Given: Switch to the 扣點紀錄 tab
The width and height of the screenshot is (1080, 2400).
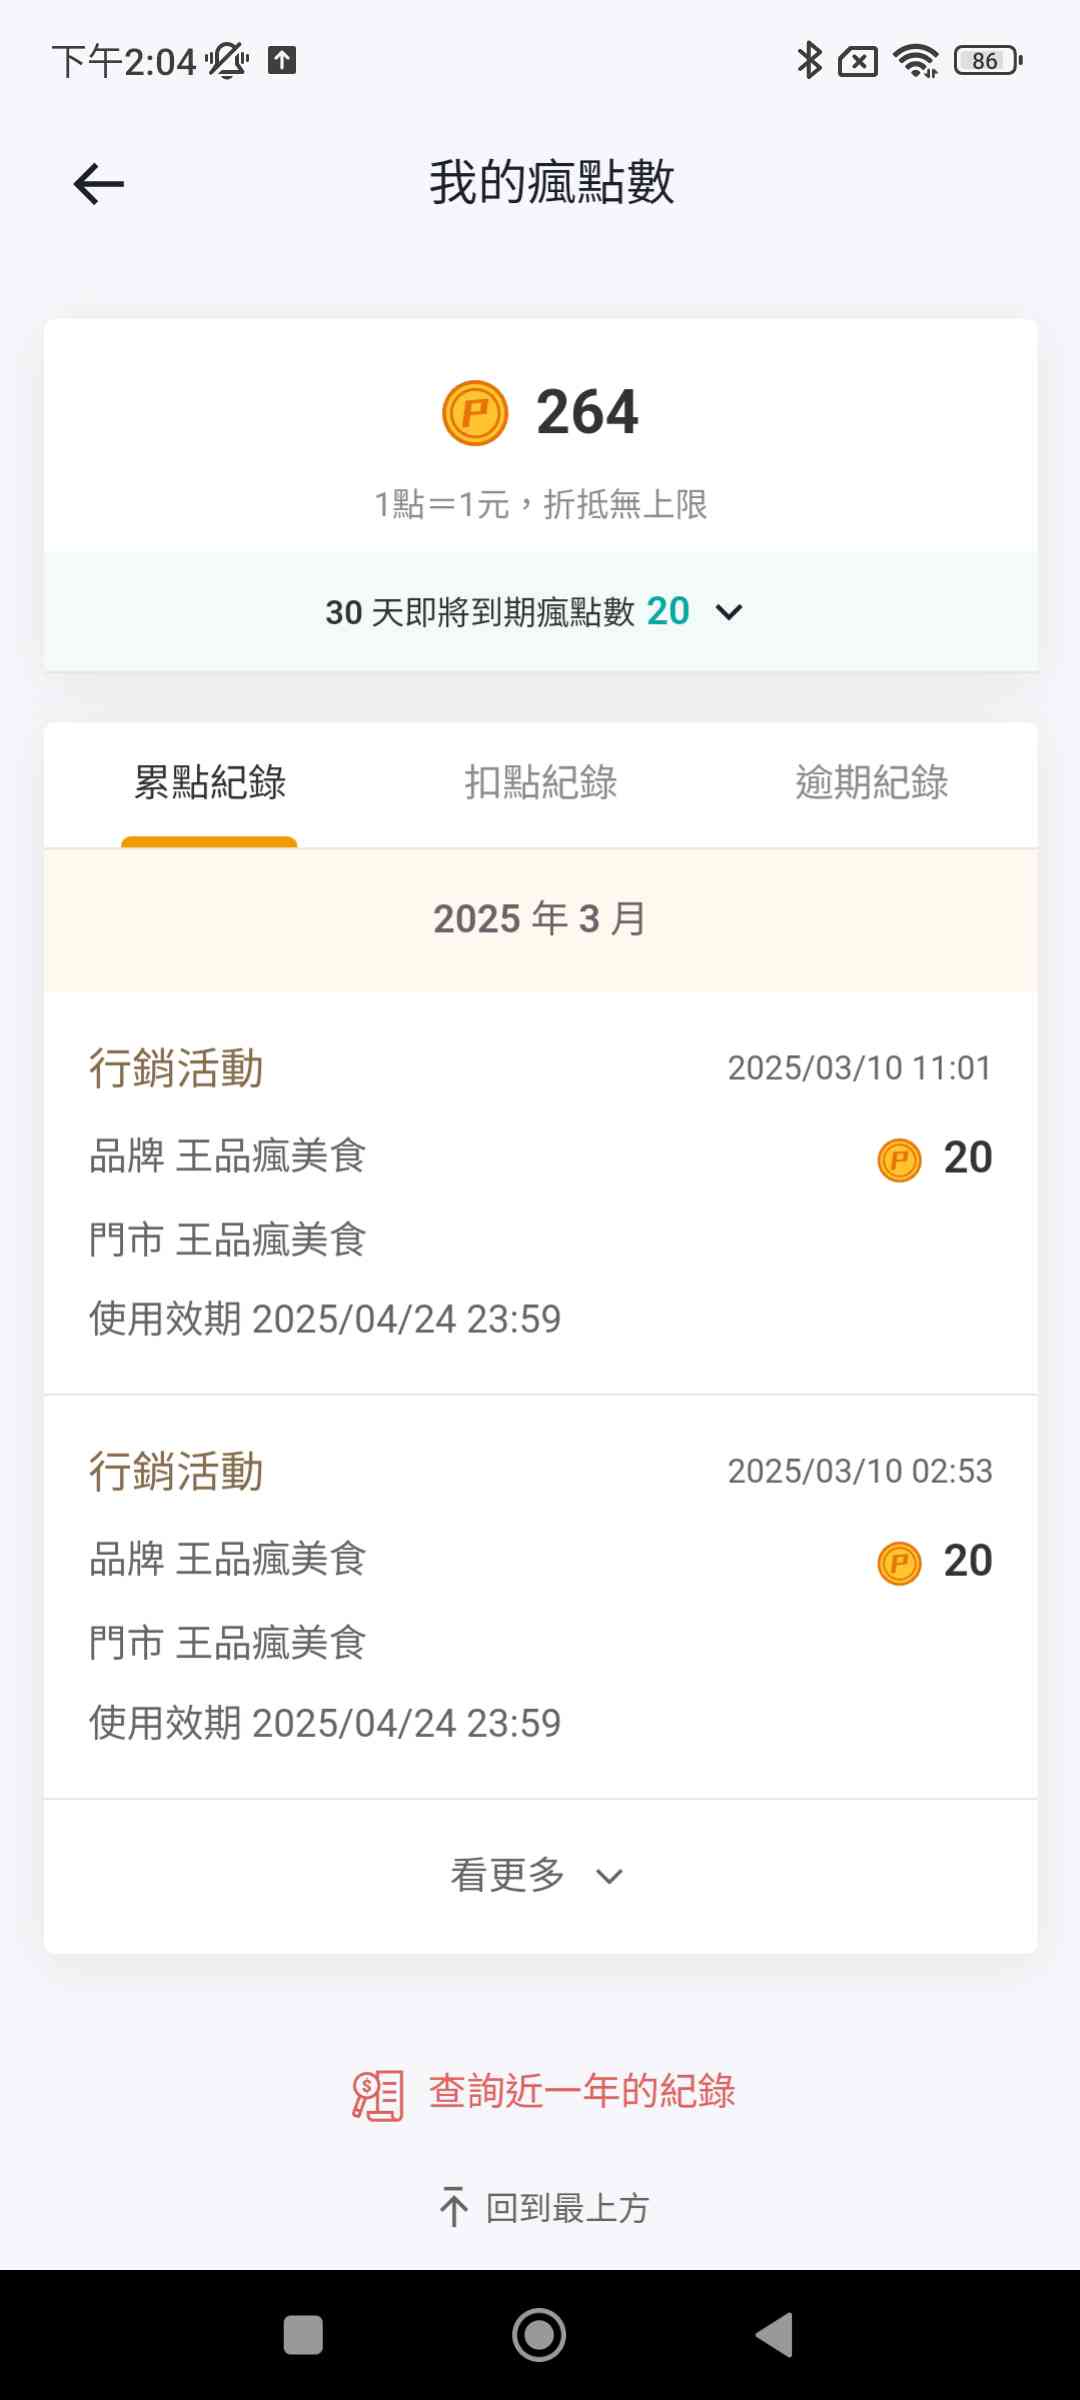Looking at the screenshot, I should (540, 782).
